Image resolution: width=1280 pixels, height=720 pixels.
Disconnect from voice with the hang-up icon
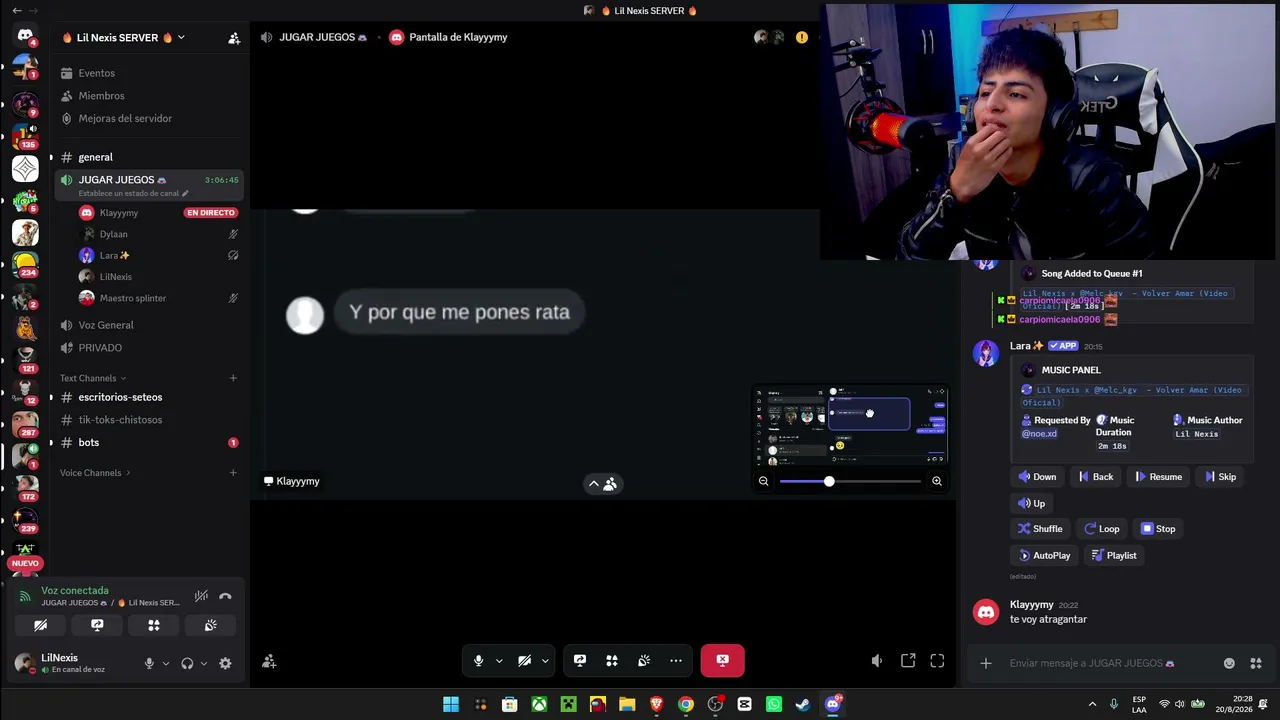pyautogui.click(x=225, y=596)
